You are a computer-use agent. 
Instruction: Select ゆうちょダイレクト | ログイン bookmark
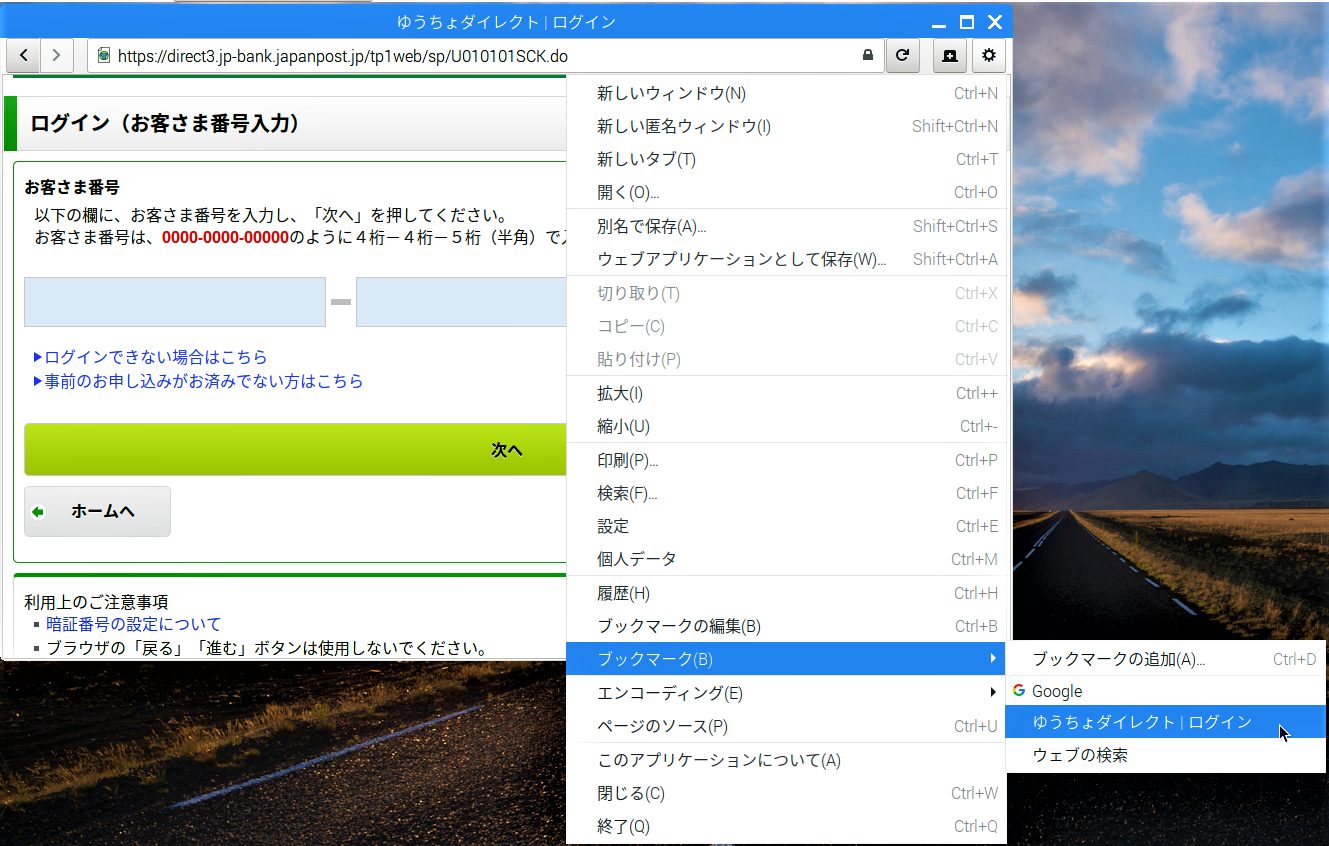1165,722
